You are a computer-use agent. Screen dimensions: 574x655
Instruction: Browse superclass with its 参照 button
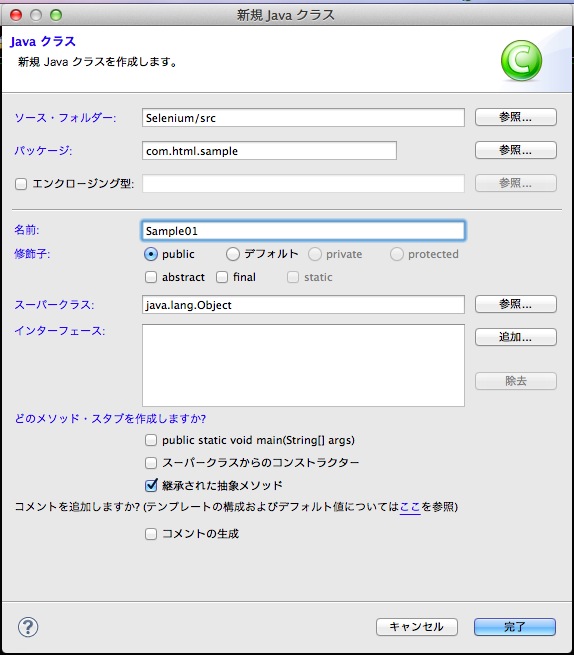[516, 304]
